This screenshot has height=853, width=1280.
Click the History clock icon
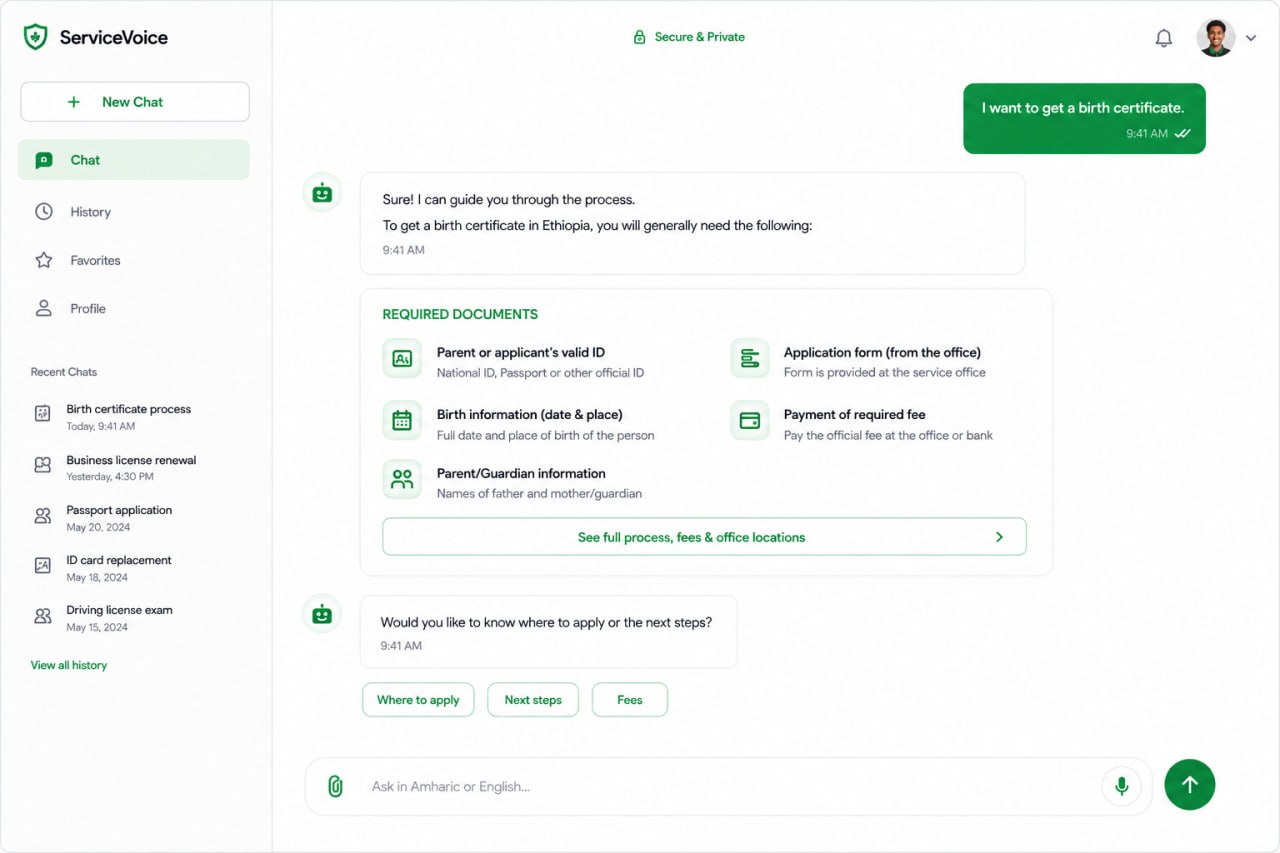point(44,212)
